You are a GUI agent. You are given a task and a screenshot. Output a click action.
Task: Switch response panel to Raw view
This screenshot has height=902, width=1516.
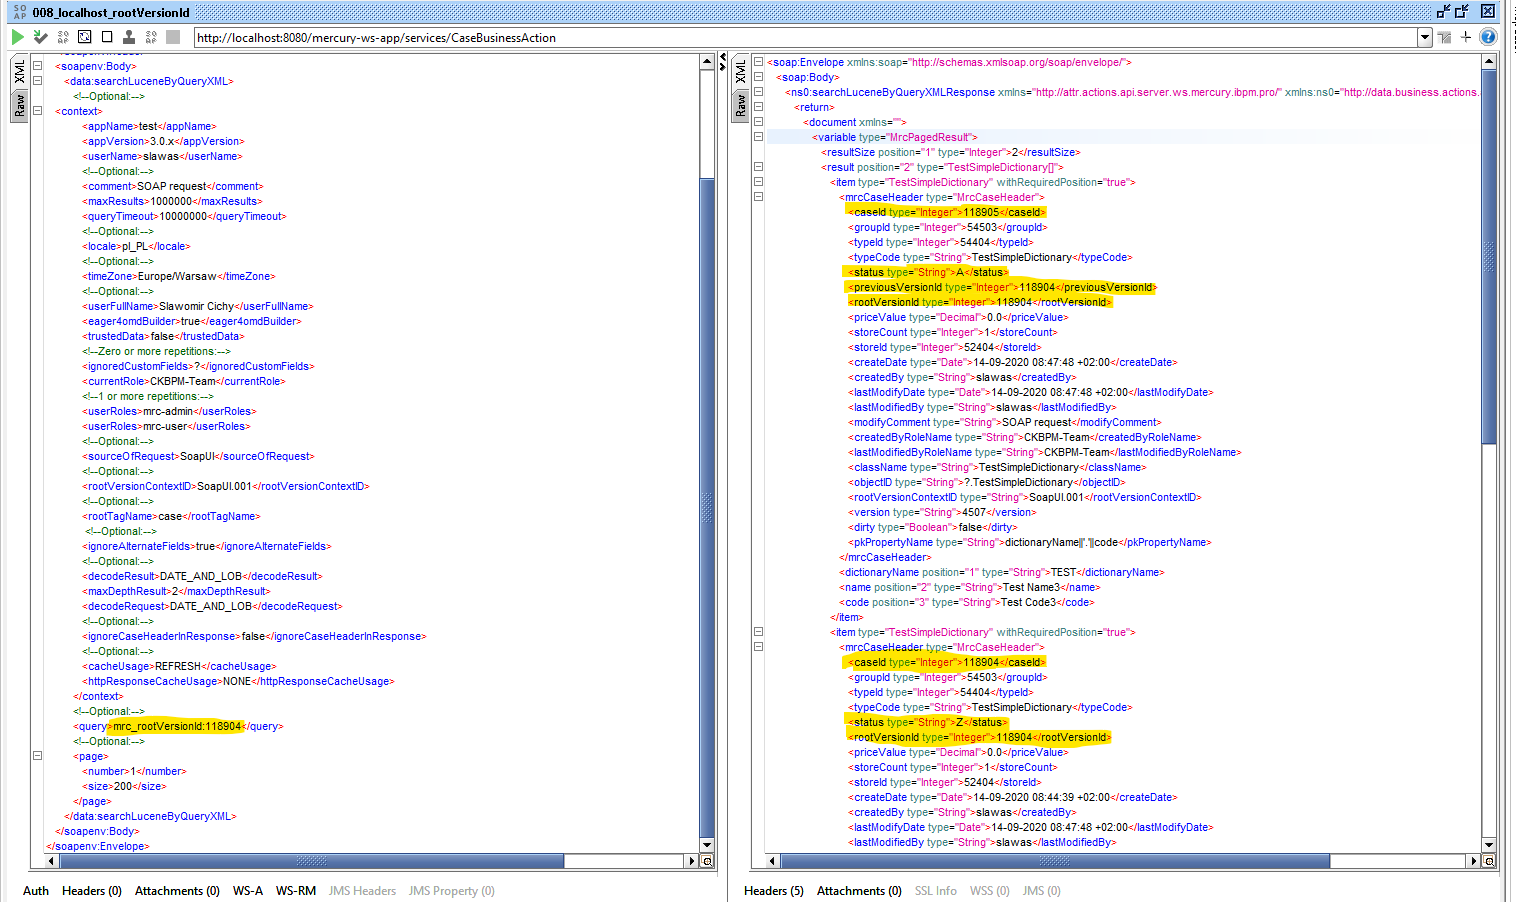pyautogui.click(x=740, y=105)
